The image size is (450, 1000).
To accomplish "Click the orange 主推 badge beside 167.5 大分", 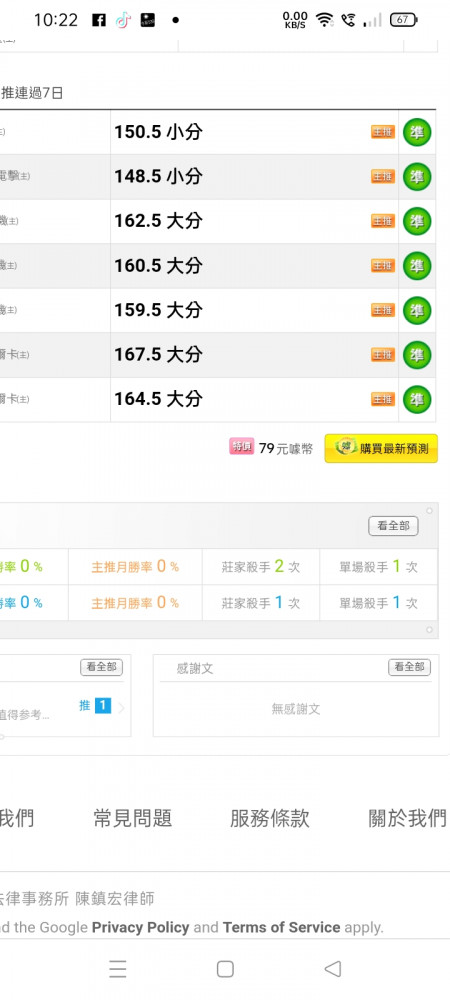I will click(x=383, y=355).
